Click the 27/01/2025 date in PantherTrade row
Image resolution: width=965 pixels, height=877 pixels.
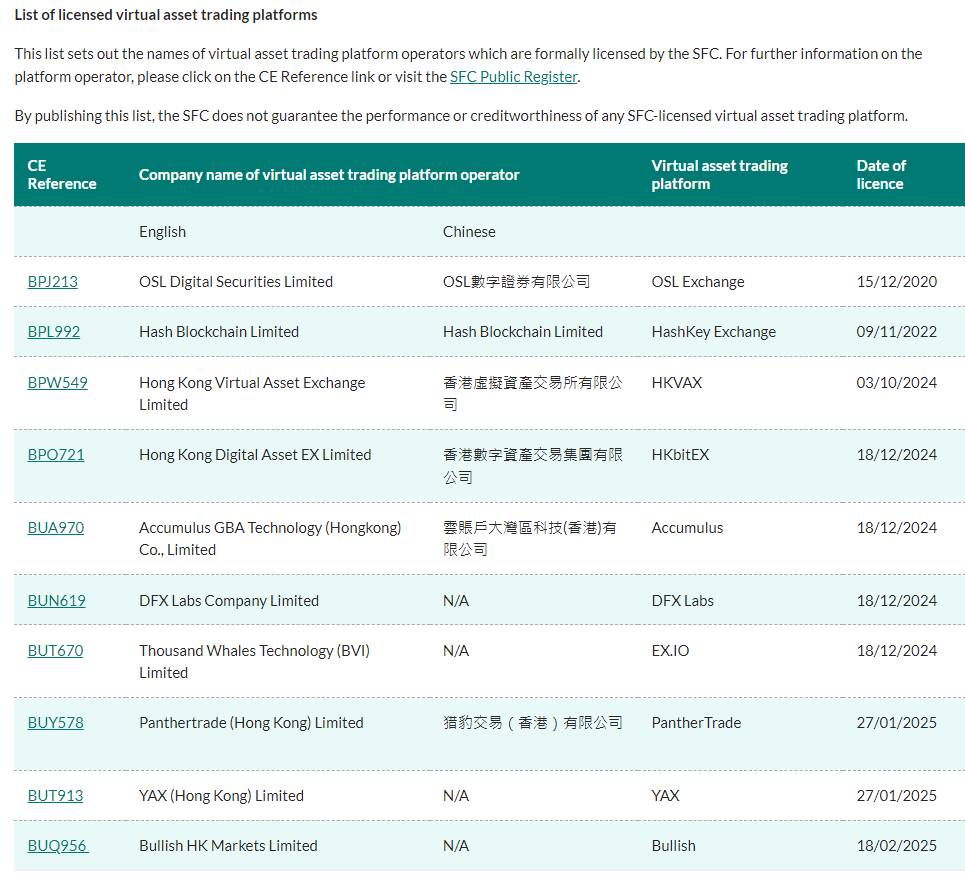[x=897, y=723]
